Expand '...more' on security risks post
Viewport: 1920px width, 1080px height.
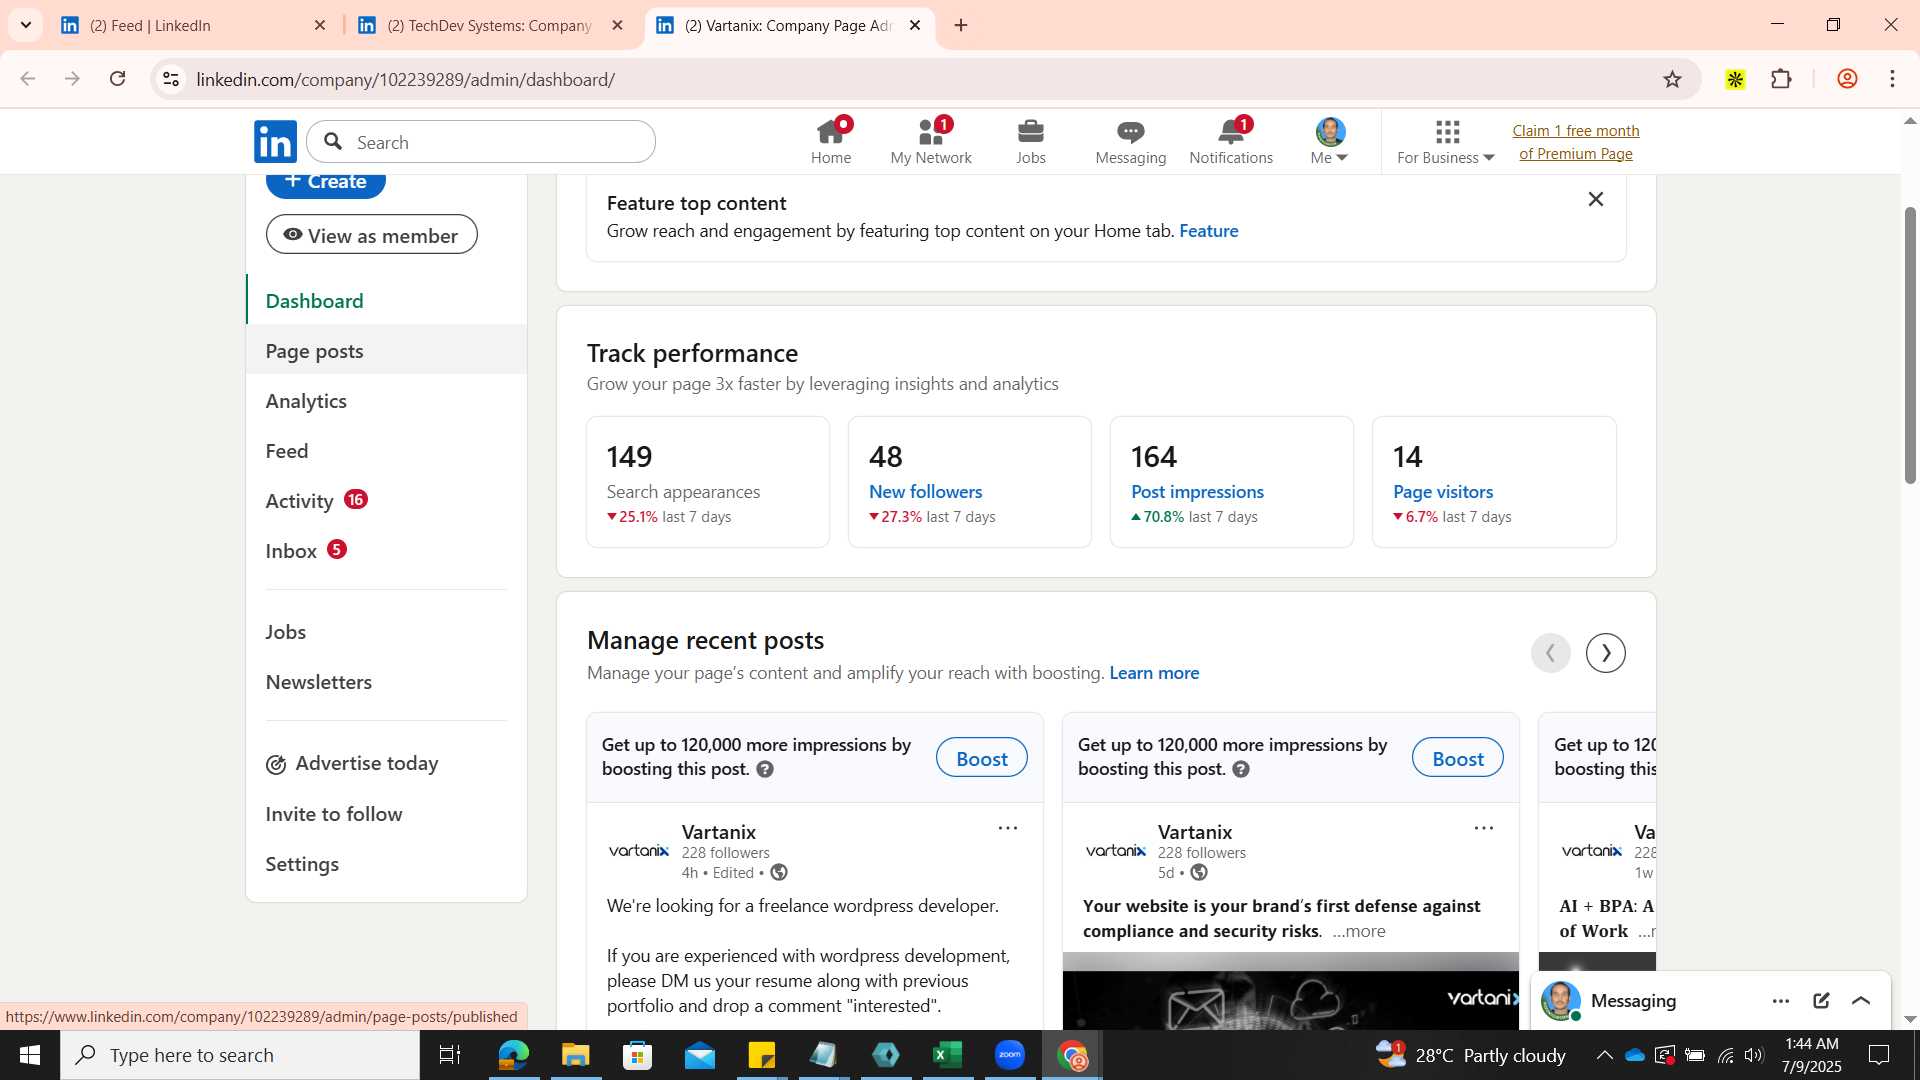point(1359,931)
